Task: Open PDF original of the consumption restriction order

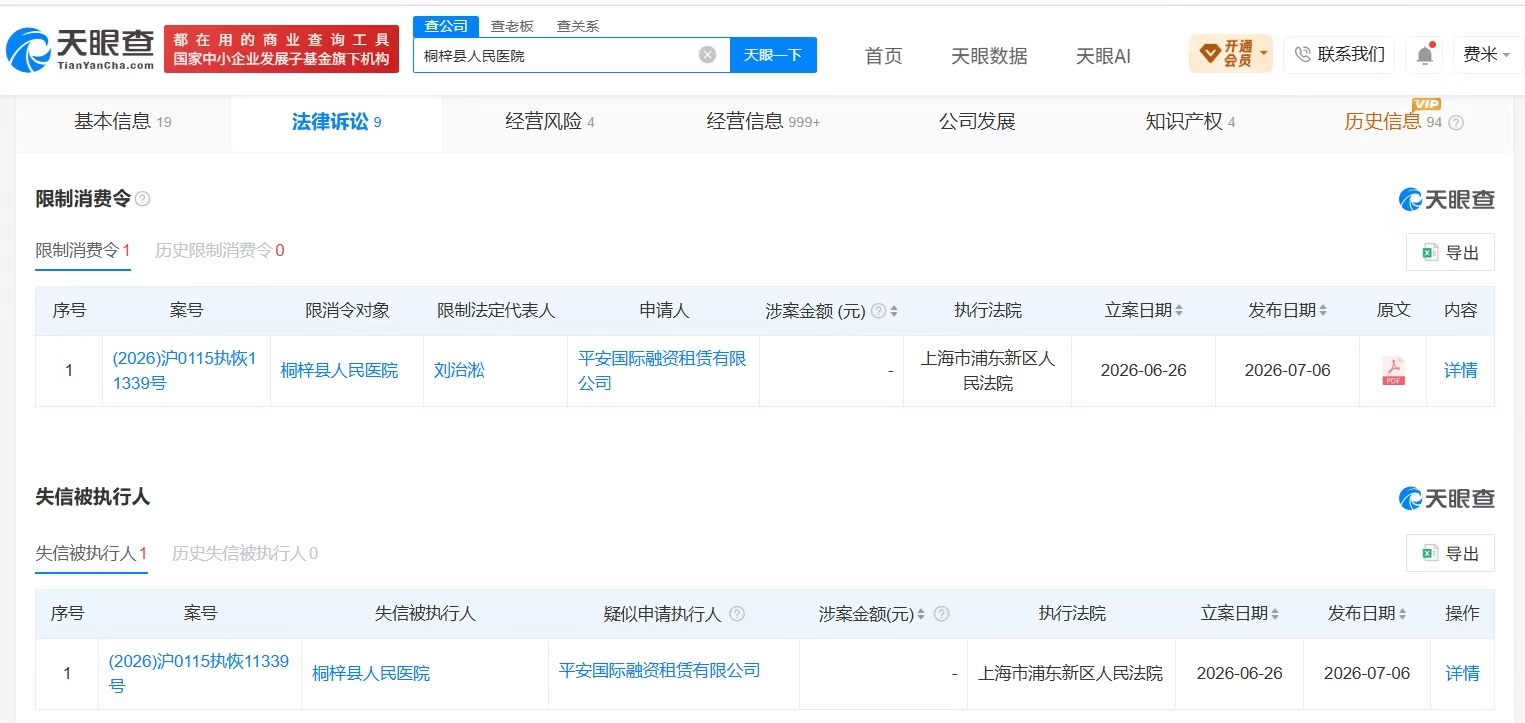Action: click(1393, 371)
